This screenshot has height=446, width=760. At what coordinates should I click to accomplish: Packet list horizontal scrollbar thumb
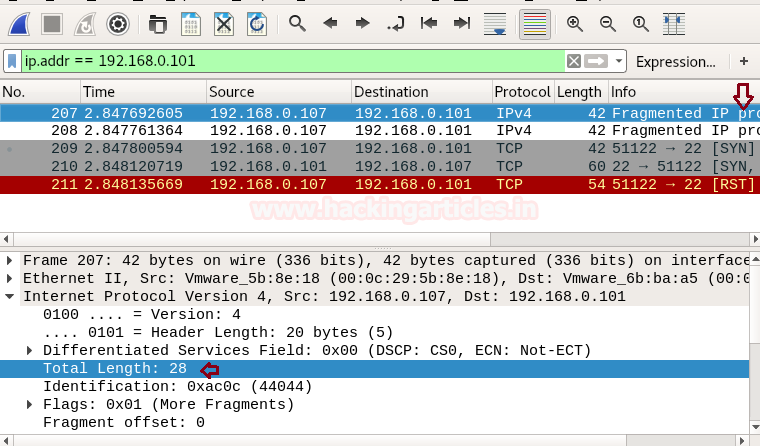tap(252, 239)
